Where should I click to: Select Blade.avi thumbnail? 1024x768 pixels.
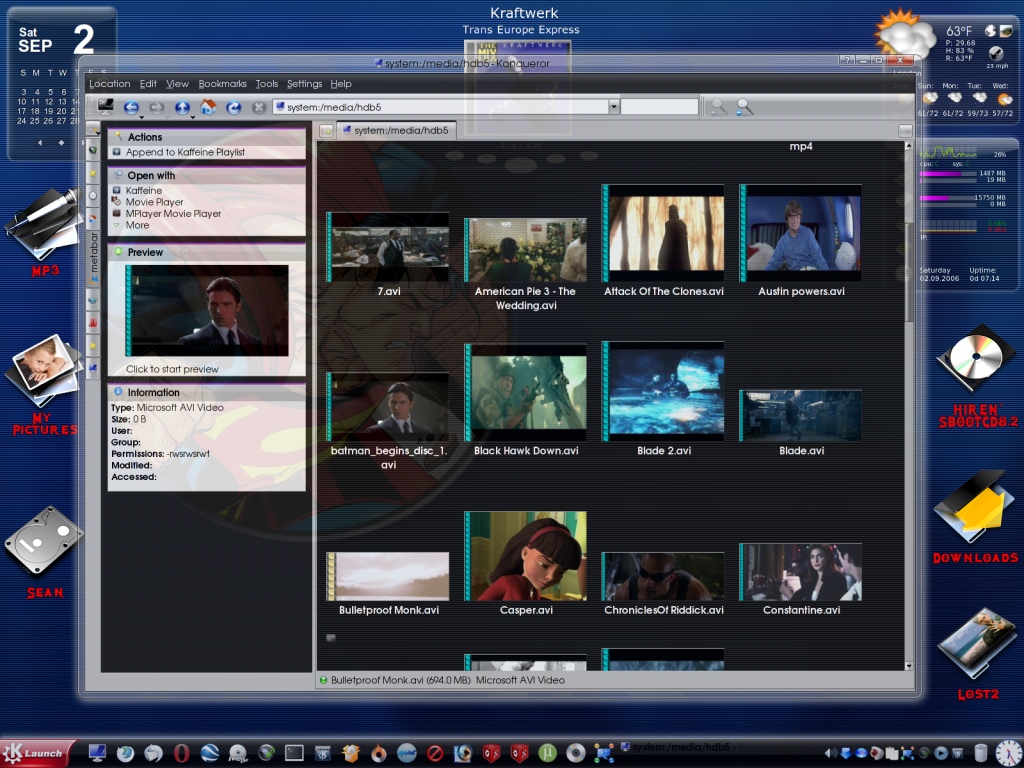801,416
